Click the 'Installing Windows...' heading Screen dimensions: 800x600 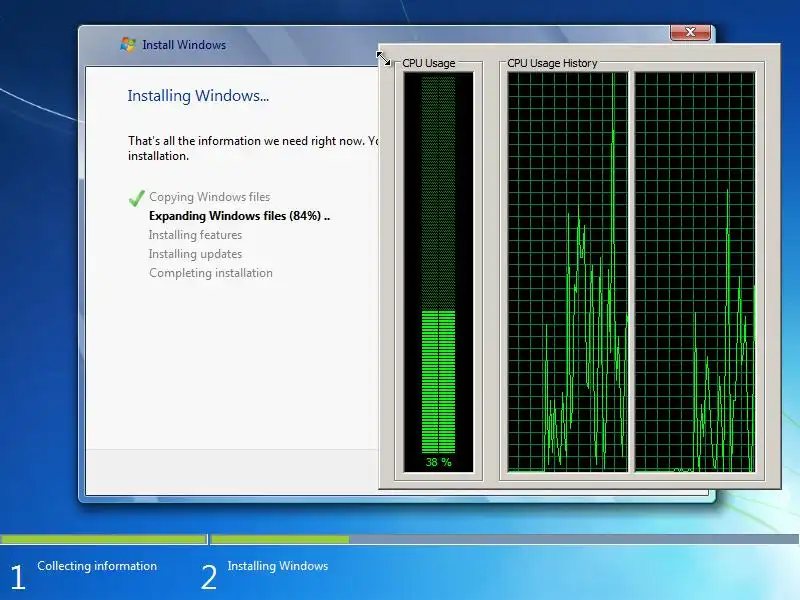[x=198, y=95]
